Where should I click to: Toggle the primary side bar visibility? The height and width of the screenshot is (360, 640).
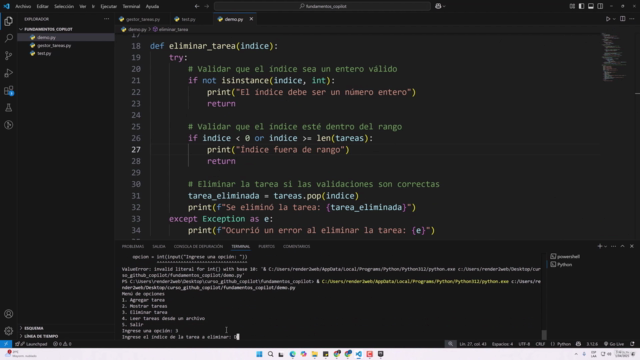point(581,6)
